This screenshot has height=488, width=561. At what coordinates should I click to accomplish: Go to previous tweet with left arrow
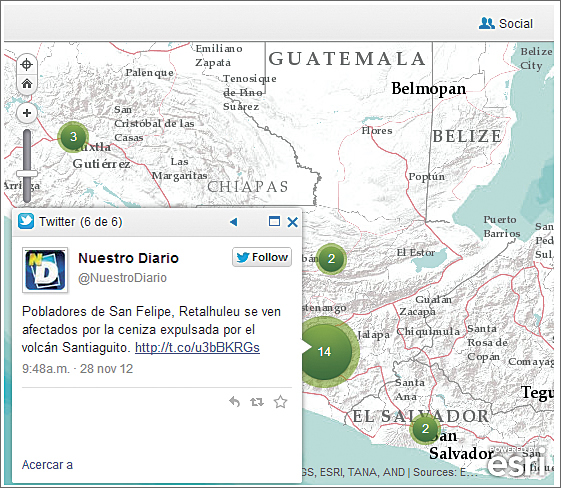coord(234,222)
